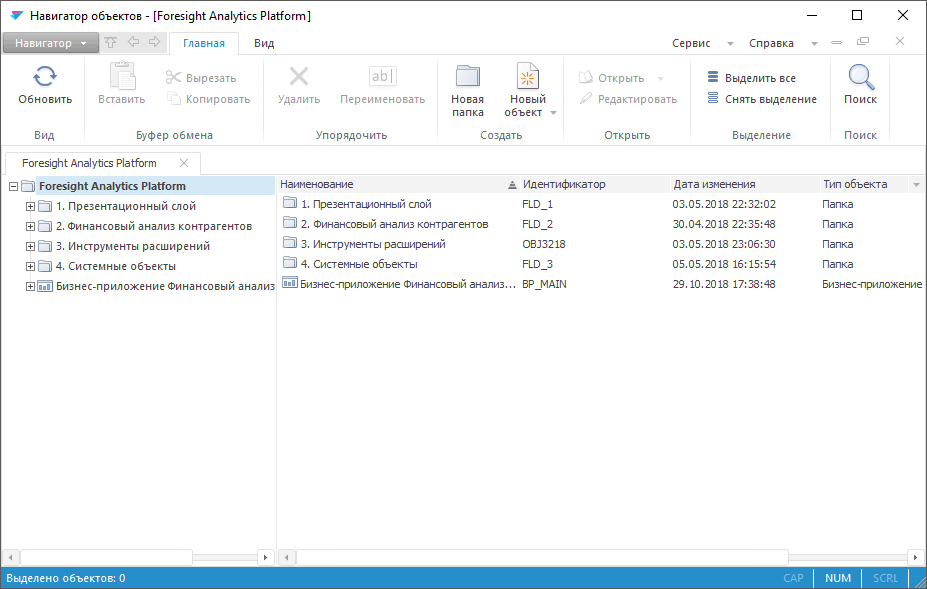
Task: Open the Новый объект dropdown arrow
Action: 553,113
